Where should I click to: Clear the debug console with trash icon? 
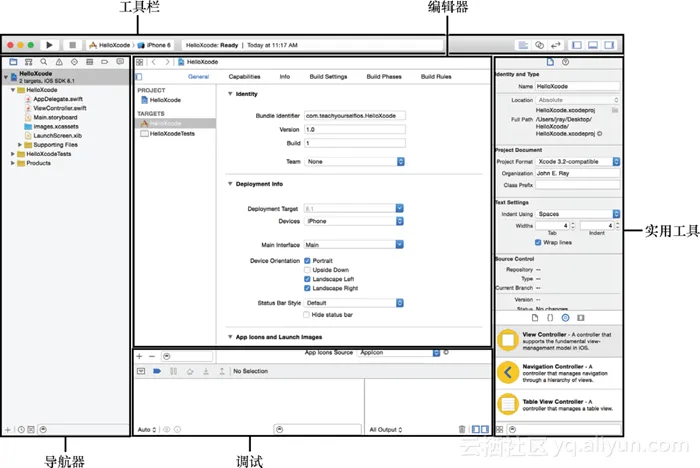462,429
